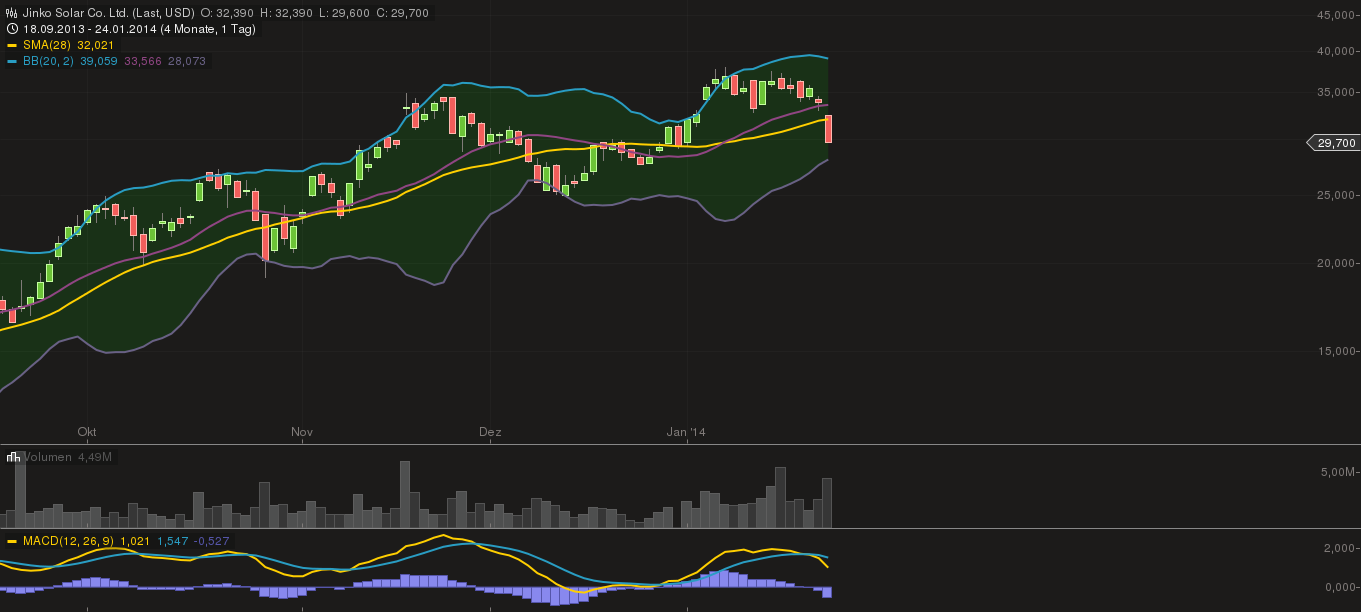Click the low value L: 29,600
This screenshot has height=612, width=1361.
pos(344,13)
